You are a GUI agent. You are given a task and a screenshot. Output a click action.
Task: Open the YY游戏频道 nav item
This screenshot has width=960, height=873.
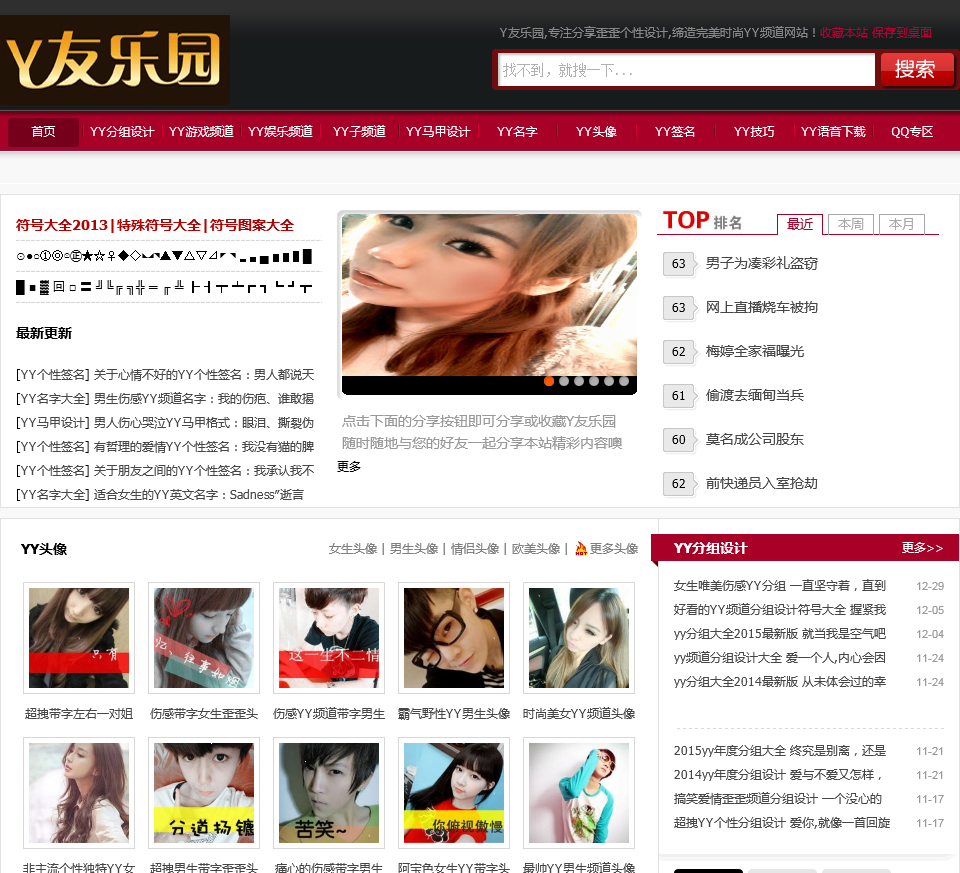pyautogui.click(x=201, y=132)
